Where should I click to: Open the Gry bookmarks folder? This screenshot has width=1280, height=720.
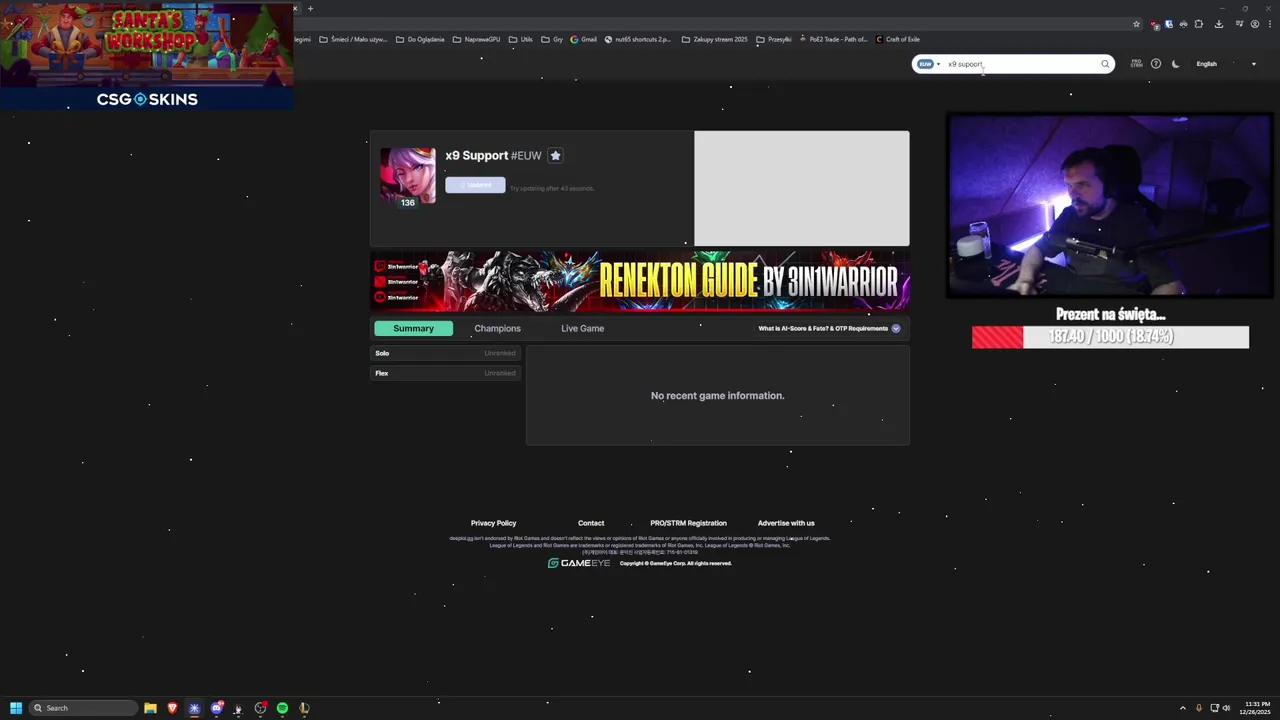point(552,39)
